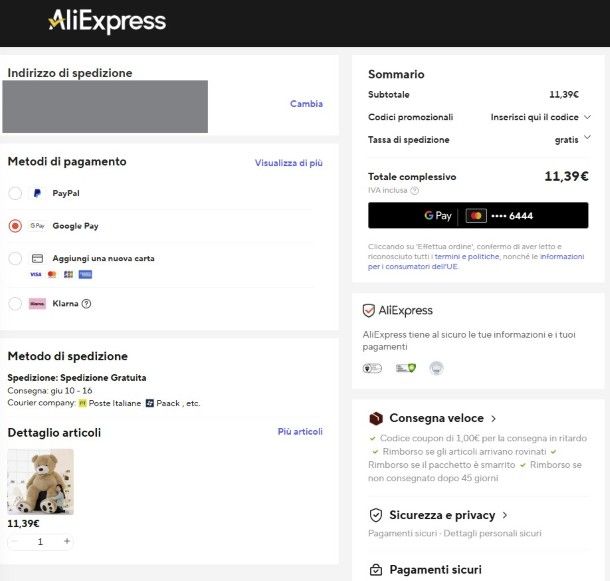Click the Consegna veloce package icon
The height and width of the screenshot is (581, 610).
pyautogui.click(x=376, y=418)
